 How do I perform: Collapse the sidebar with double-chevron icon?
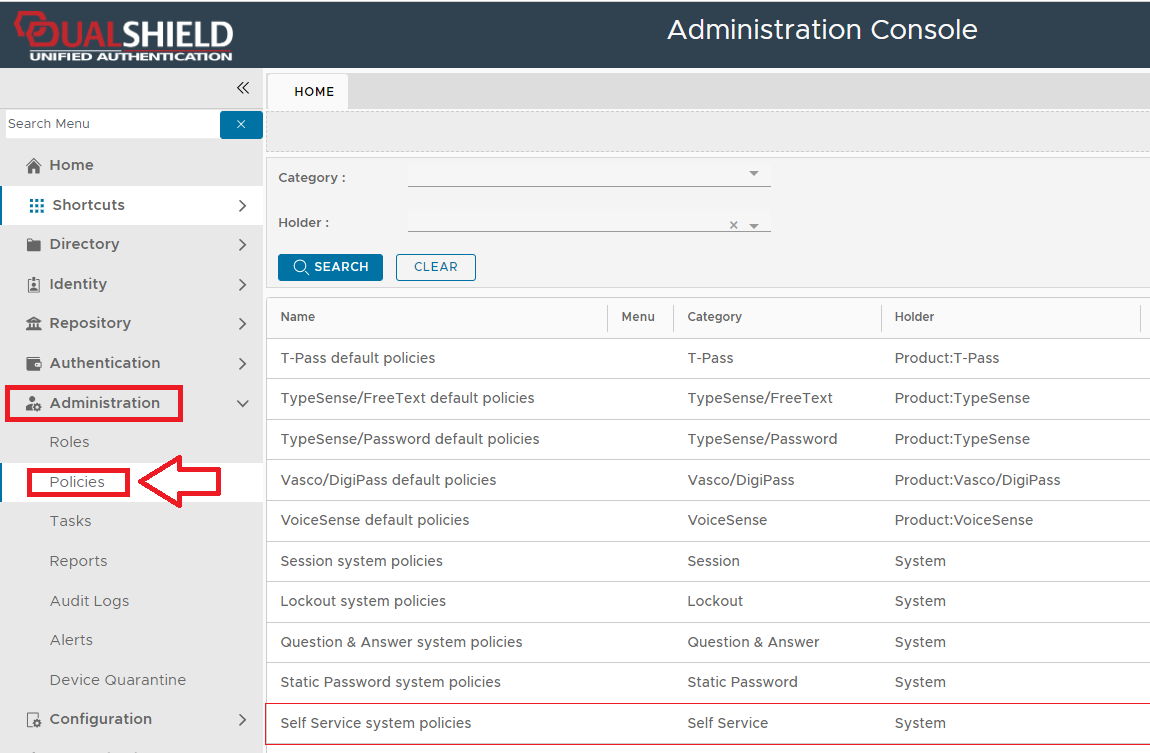243,88
